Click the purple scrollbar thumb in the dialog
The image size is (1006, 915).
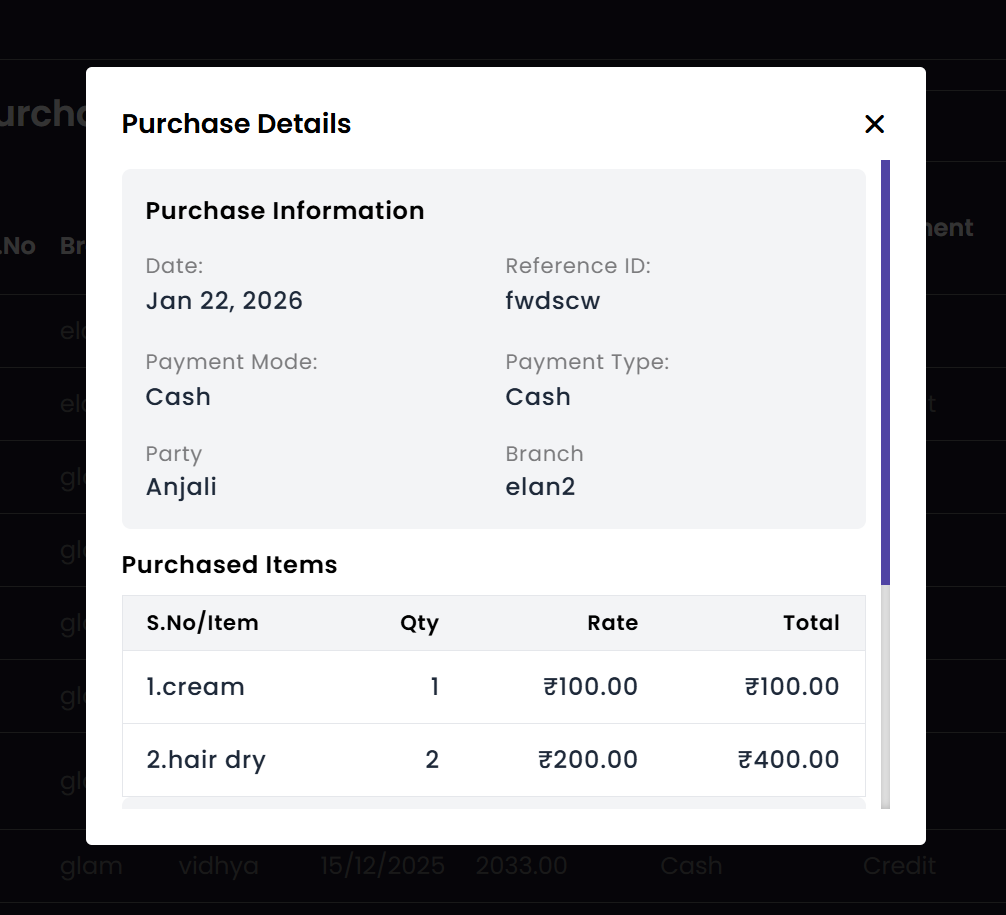(x=885, y=370)
